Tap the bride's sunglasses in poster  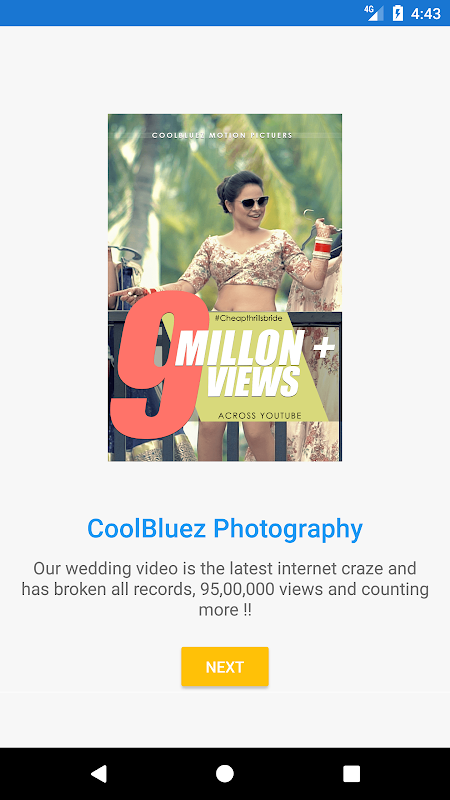pyautogui.click(x=254, y=202)
